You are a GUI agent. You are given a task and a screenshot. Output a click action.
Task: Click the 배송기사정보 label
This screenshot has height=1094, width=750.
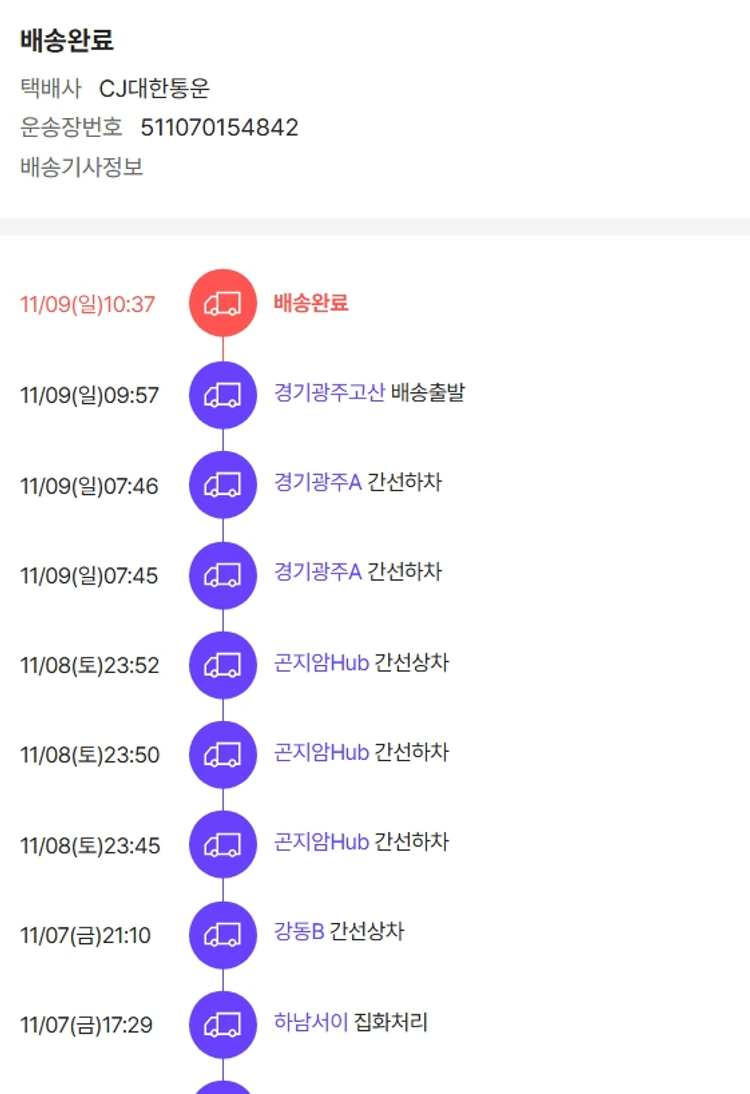tap(82, 167)
